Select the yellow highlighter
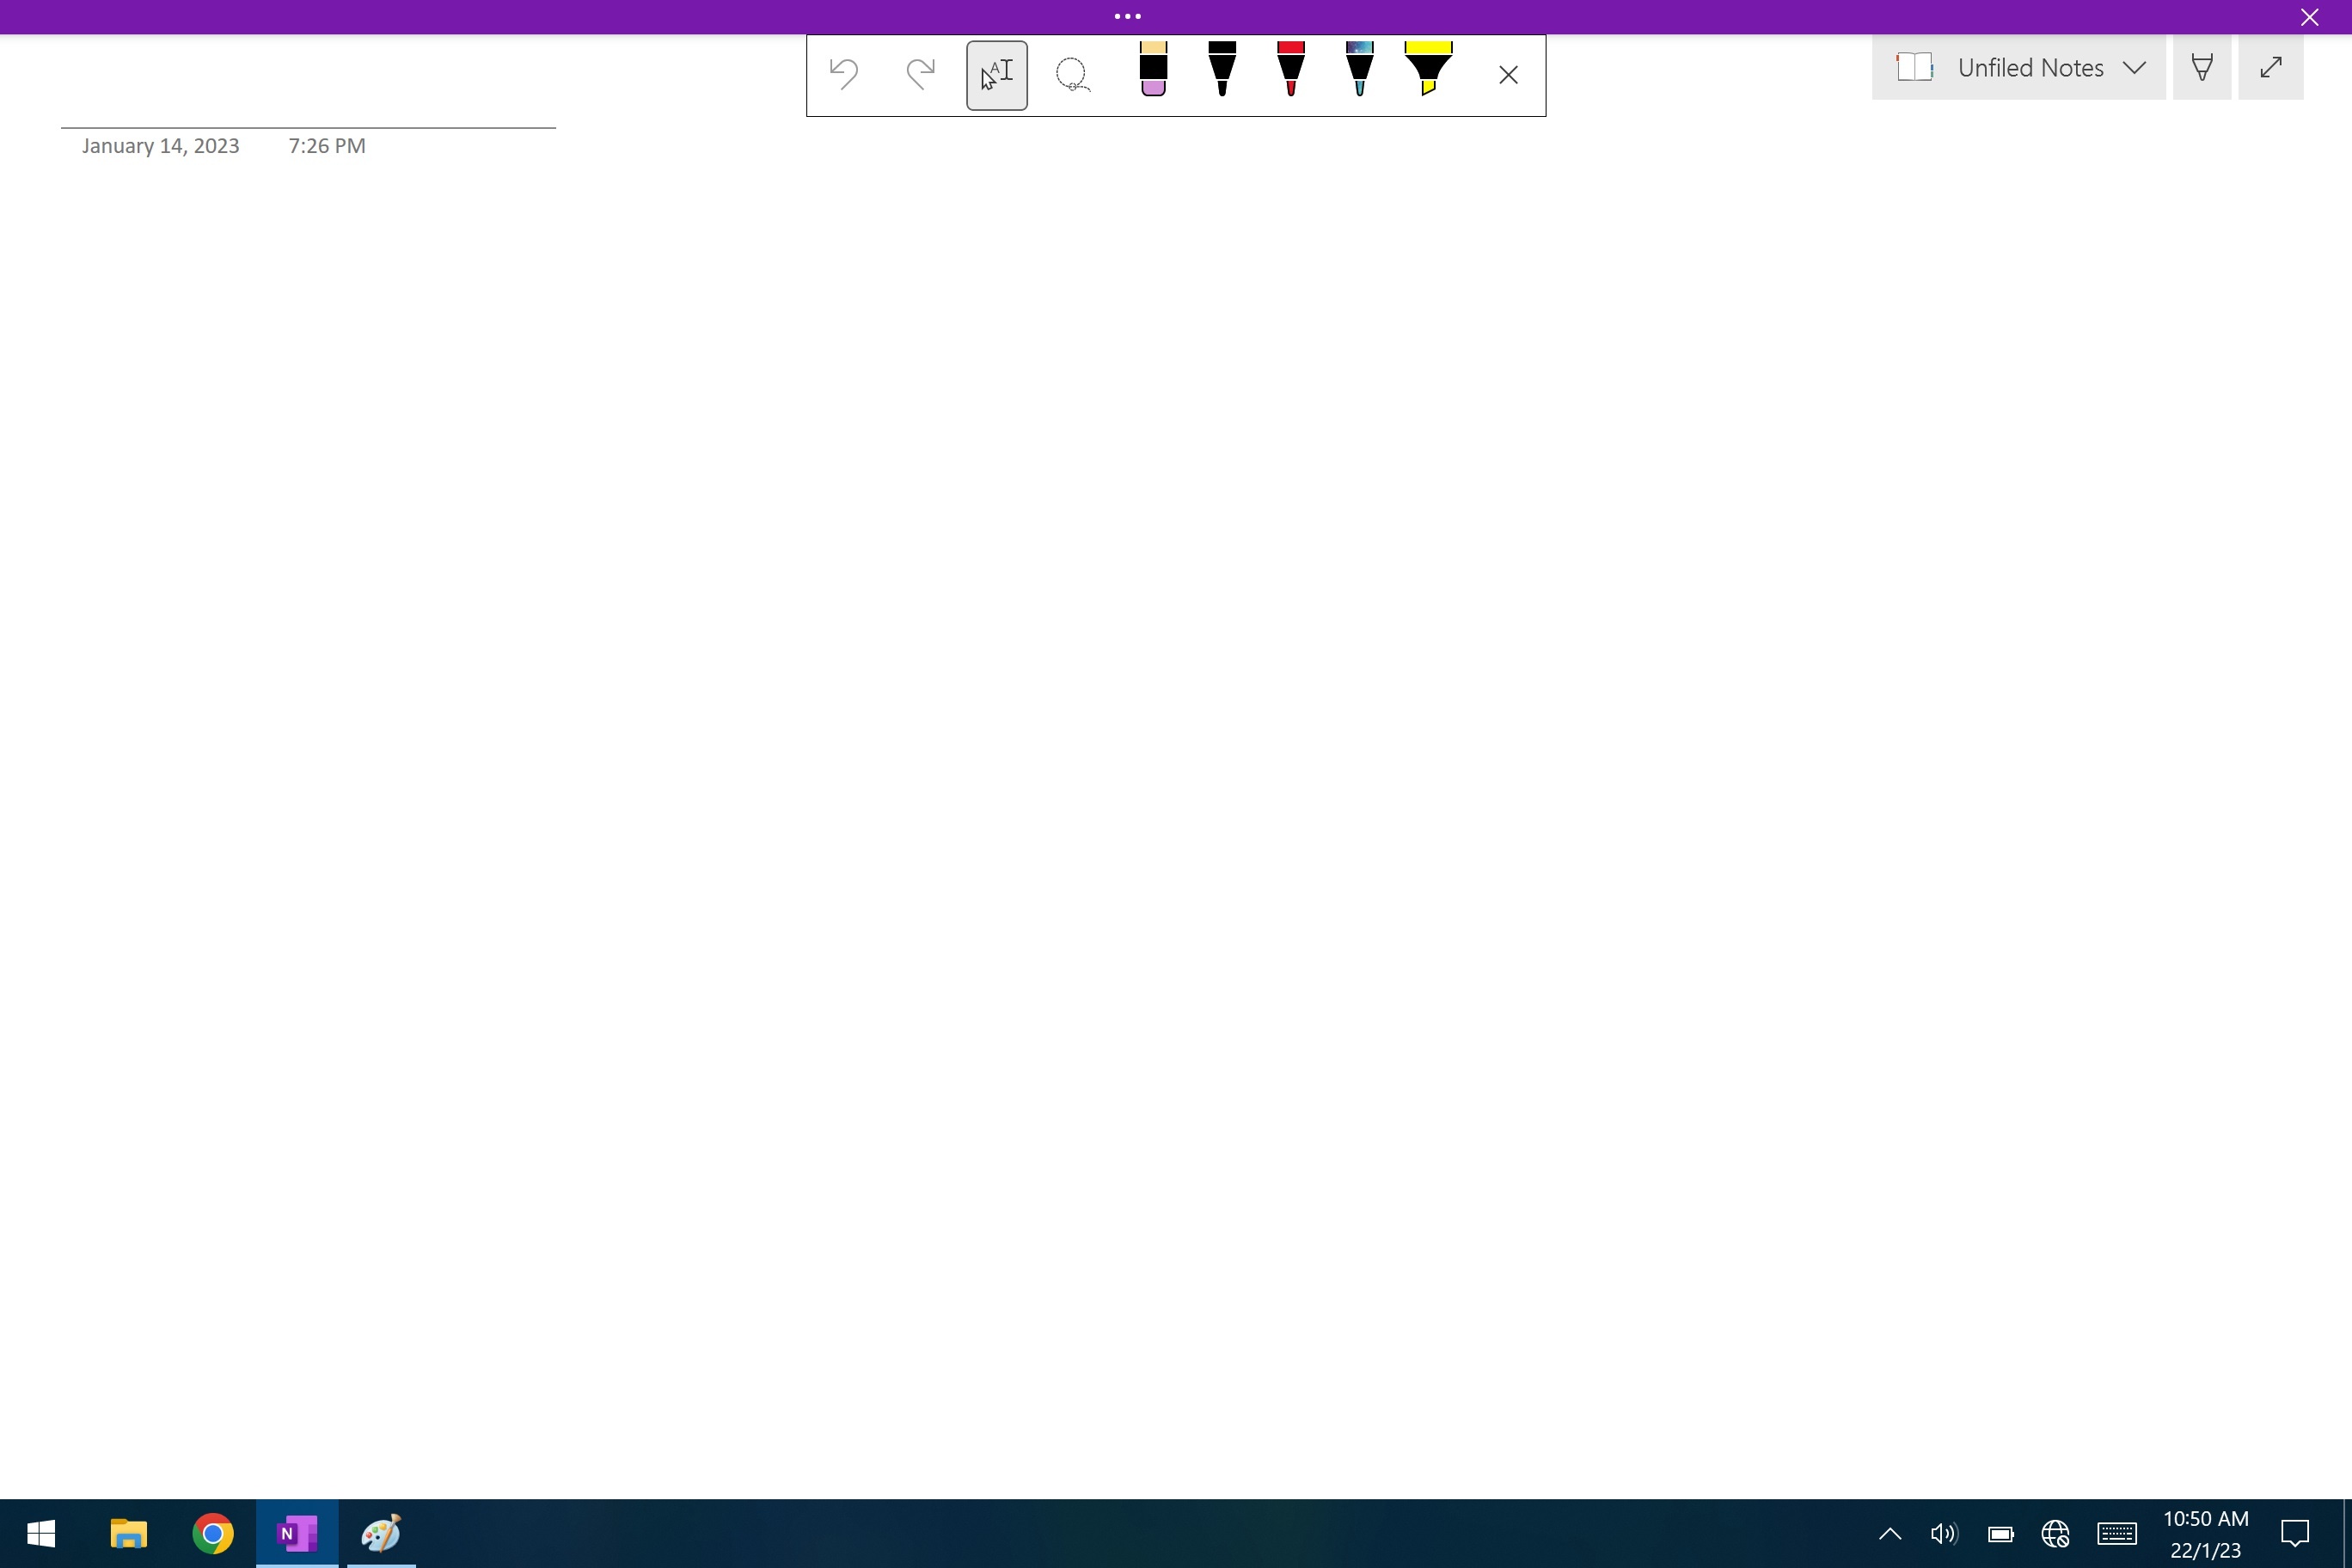The image size is (2352, 1568). [1428, 74]
